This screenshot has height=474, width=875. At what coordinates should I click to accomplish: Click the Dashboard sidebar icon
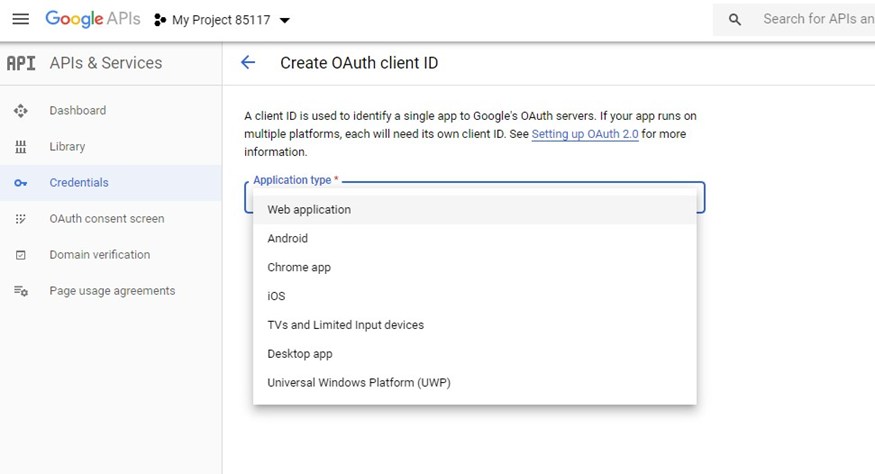click(21, 111)
